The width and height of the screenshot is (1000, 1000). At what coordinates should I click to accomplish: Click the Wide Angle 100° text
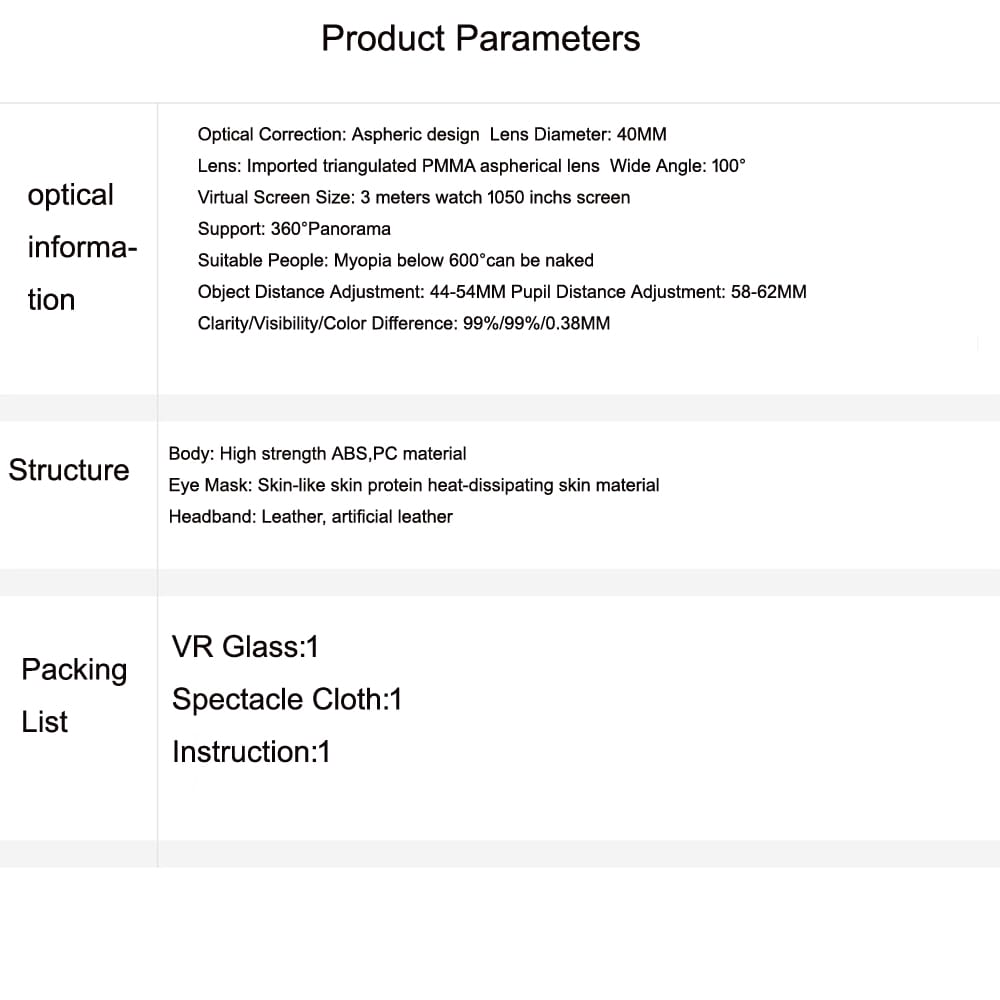tap(678, 166)
